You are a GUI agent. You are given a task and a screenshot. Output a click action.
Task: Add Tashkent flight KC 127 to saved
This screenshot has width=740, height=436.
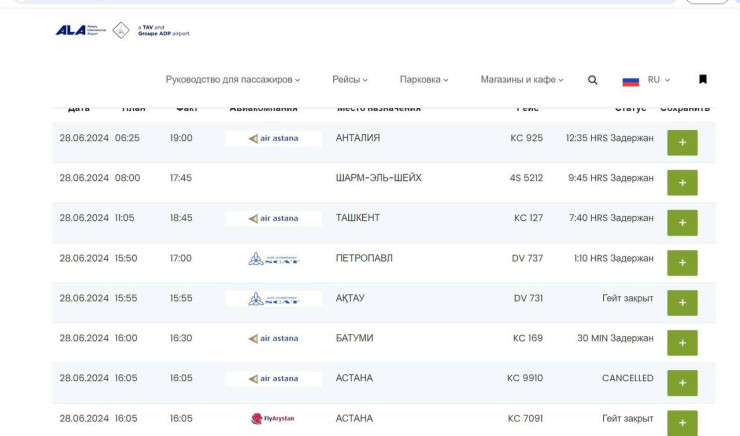click(x=682, y=223)
